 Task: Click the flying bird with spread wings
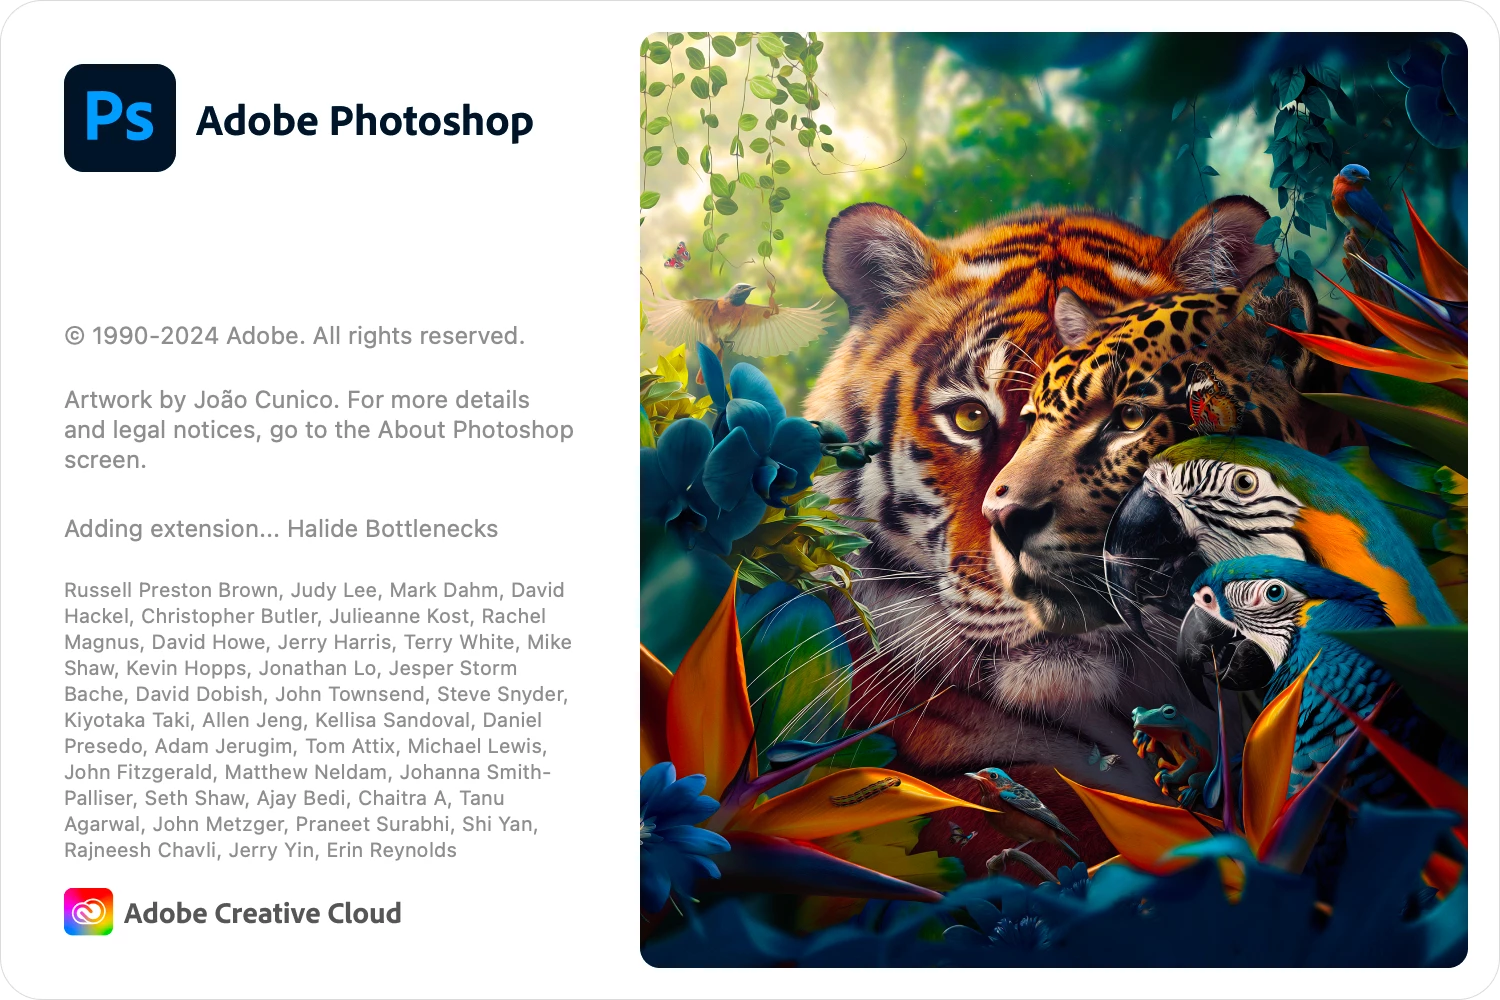click(740, 315)
